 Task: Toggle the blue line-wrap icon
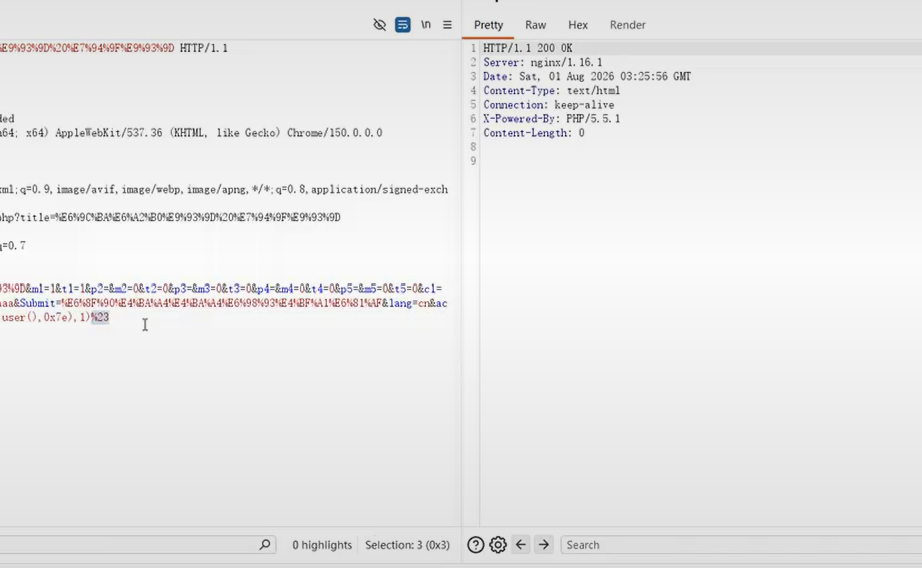pos(403,25)
